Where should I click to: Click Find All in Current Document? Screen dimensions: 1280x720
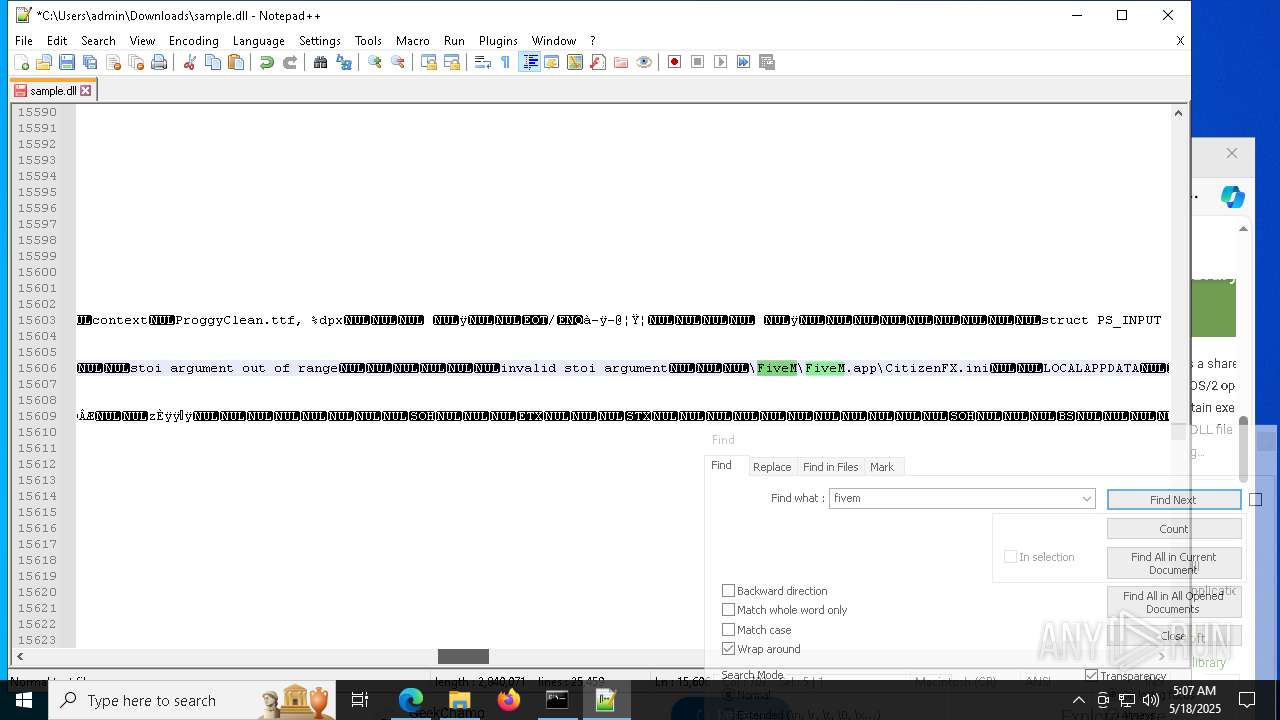click(x=1173, y=563)
